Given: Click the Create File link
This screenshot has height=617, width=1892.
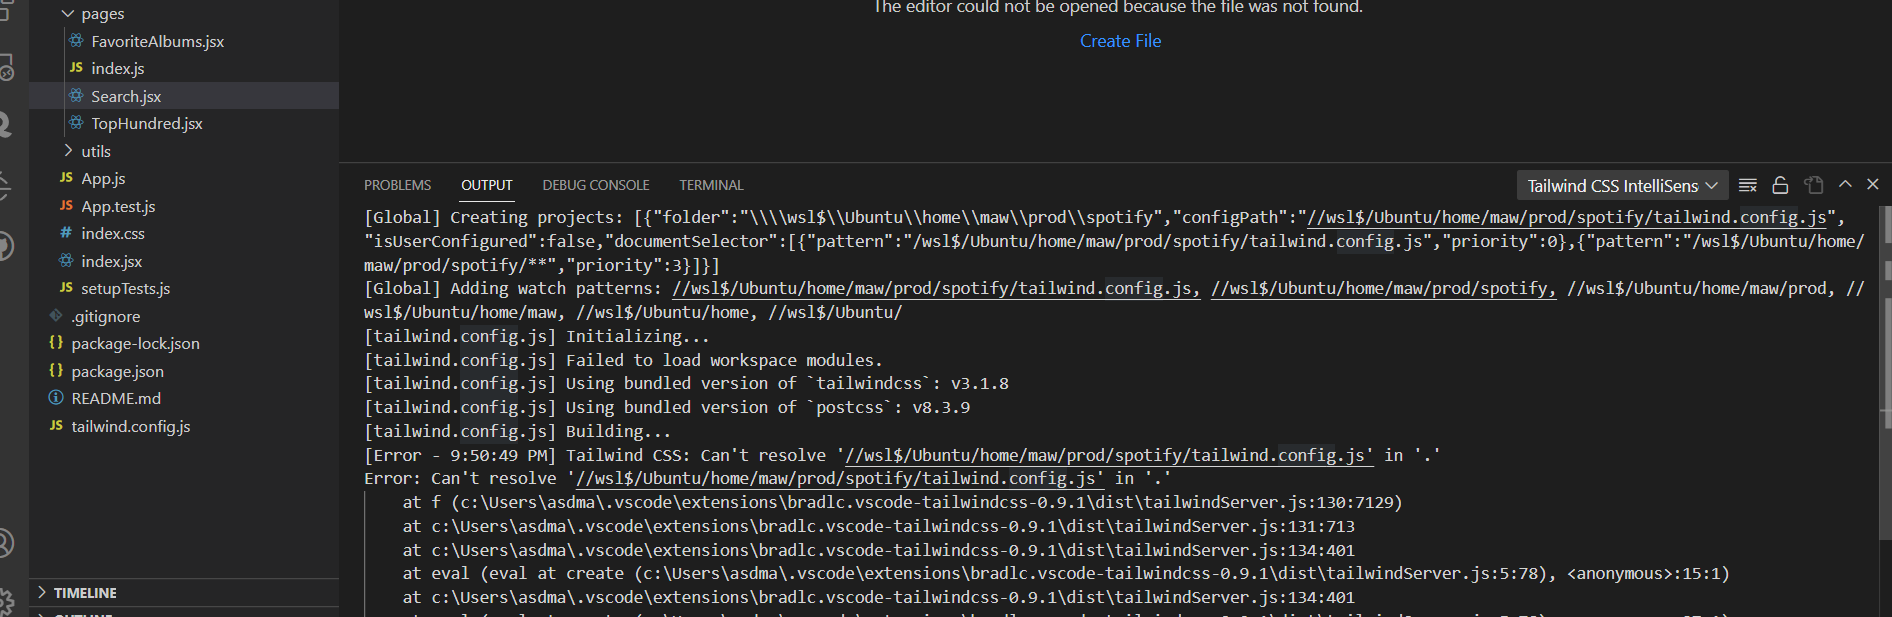Looking at the screenshot, I should pos(1120,41).
